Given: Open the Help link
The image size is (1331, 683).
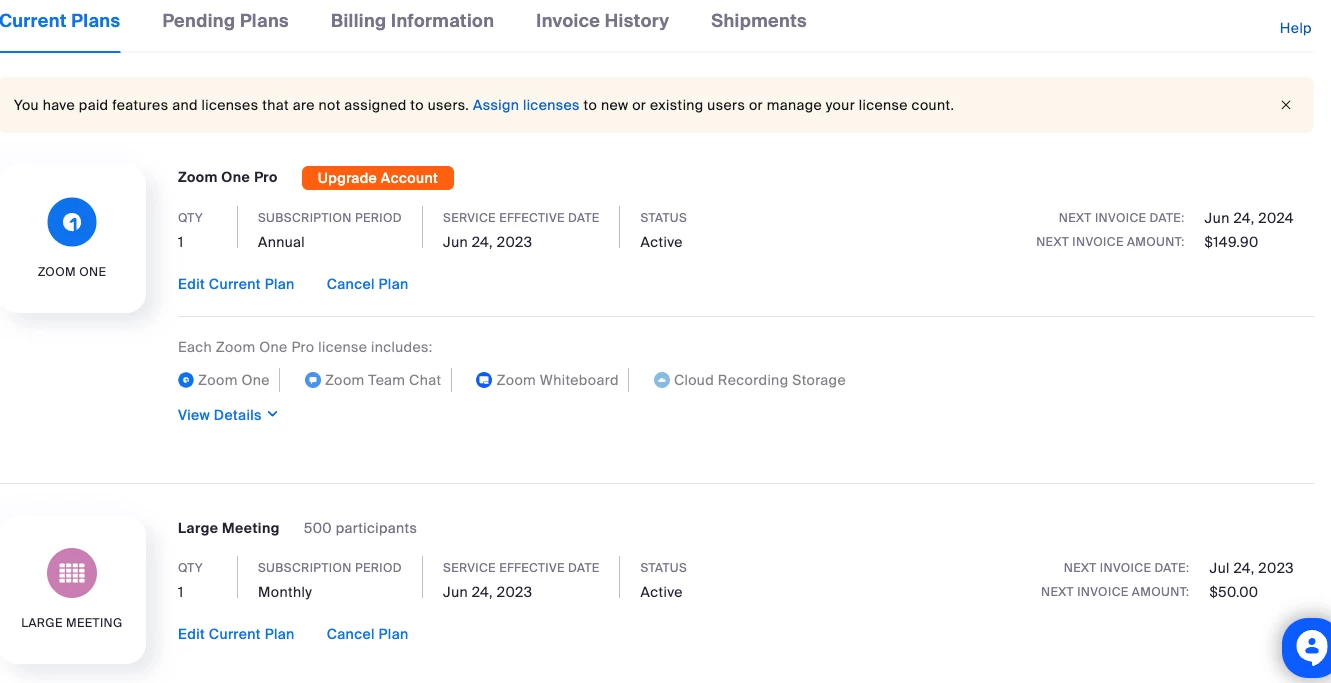Looking at the screenshot, I should click(1295, 28).
